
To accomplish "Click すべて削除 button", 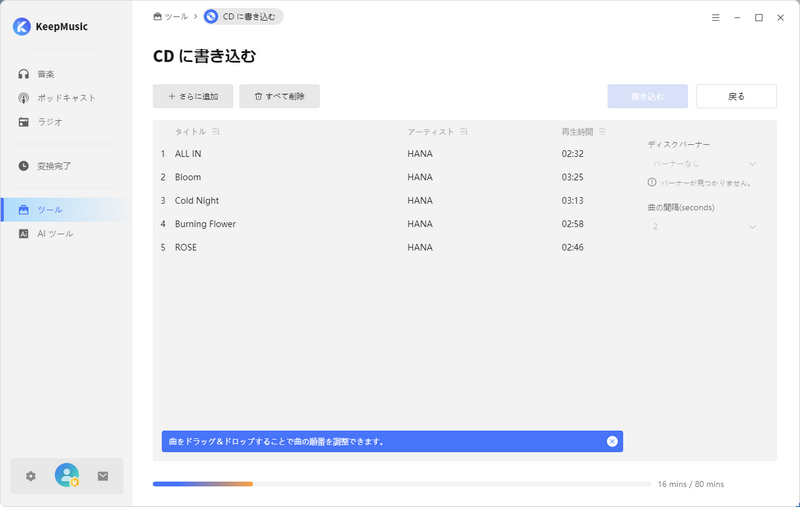I will coord(280,96).
